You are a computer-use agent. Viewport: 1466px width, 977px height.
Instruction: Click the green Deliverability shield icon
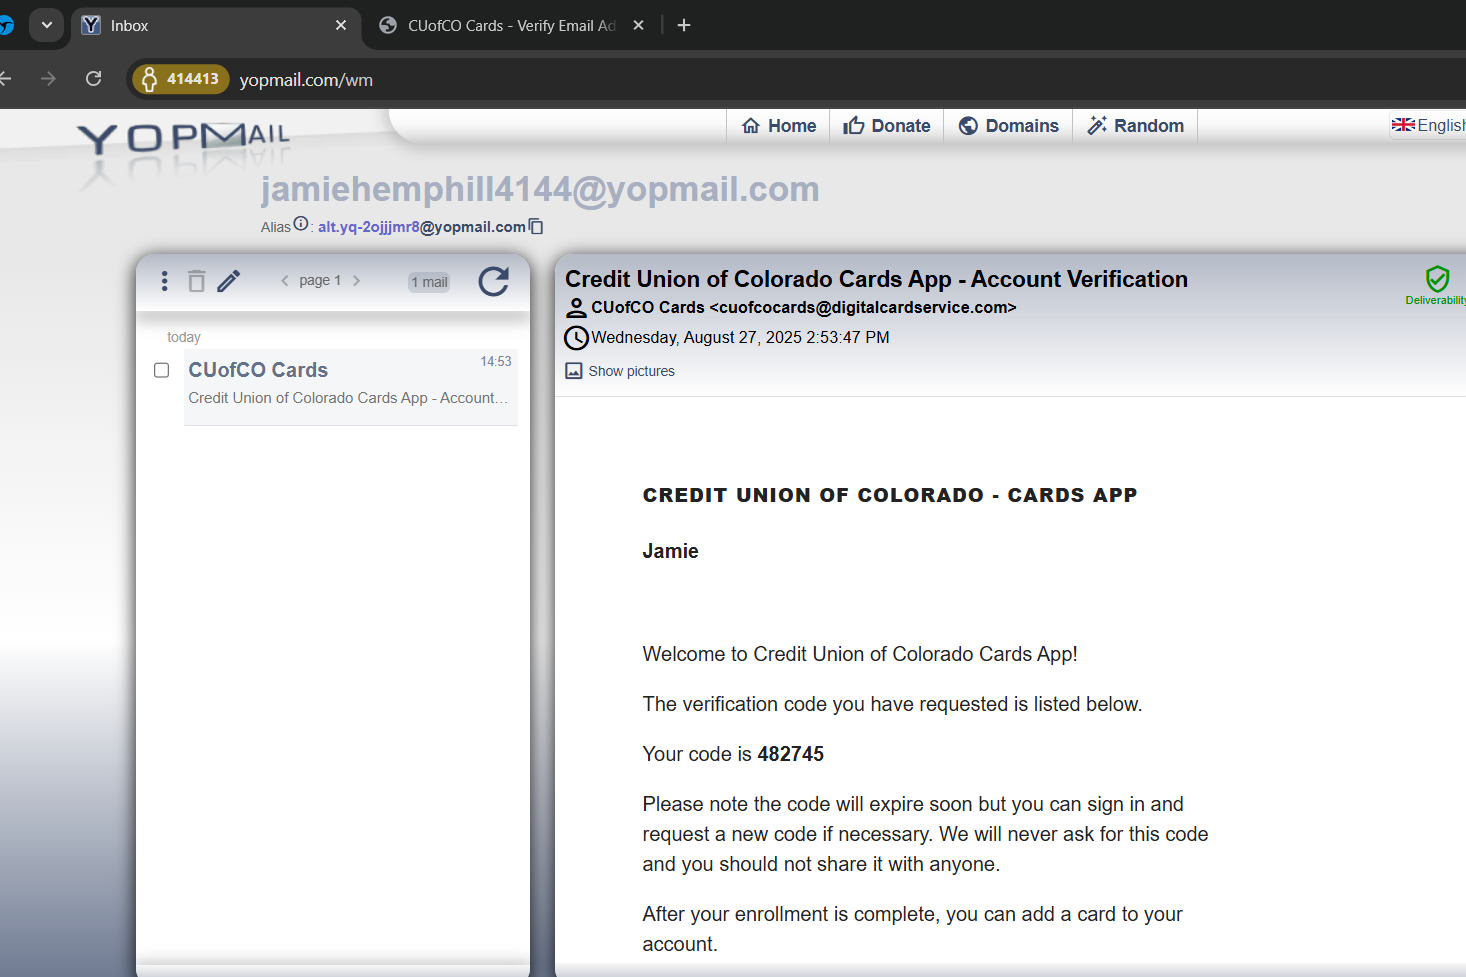(x=1437, y=279)
